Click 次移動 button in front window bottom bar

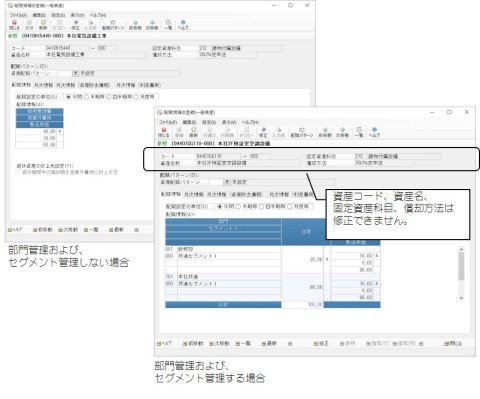tap(219, 343)
